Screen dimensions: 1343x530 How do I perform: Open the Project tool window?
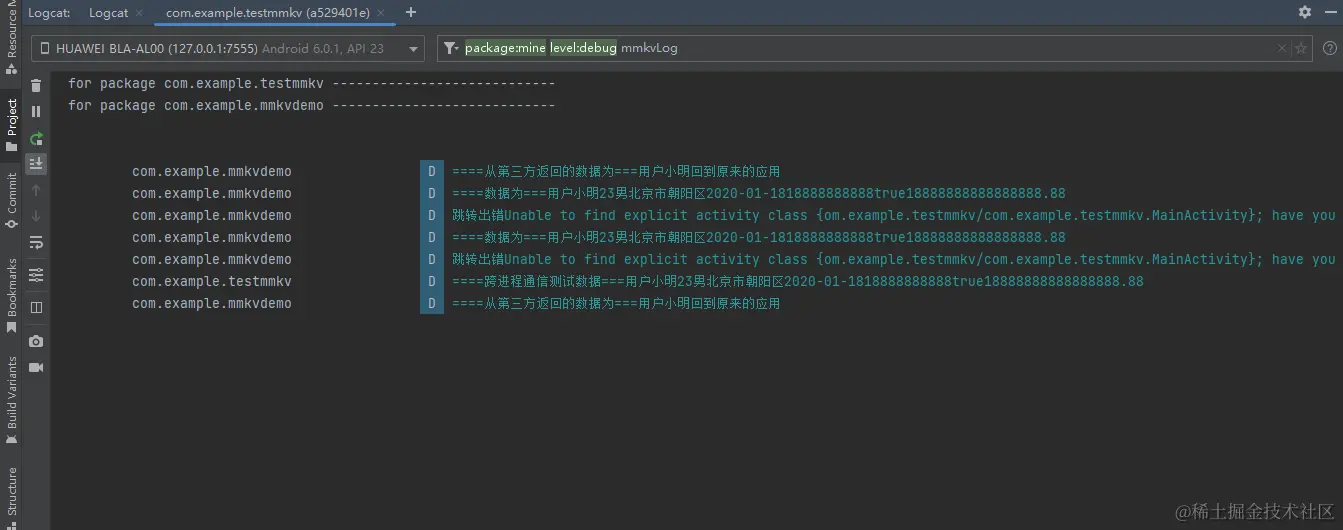[12, 125]
